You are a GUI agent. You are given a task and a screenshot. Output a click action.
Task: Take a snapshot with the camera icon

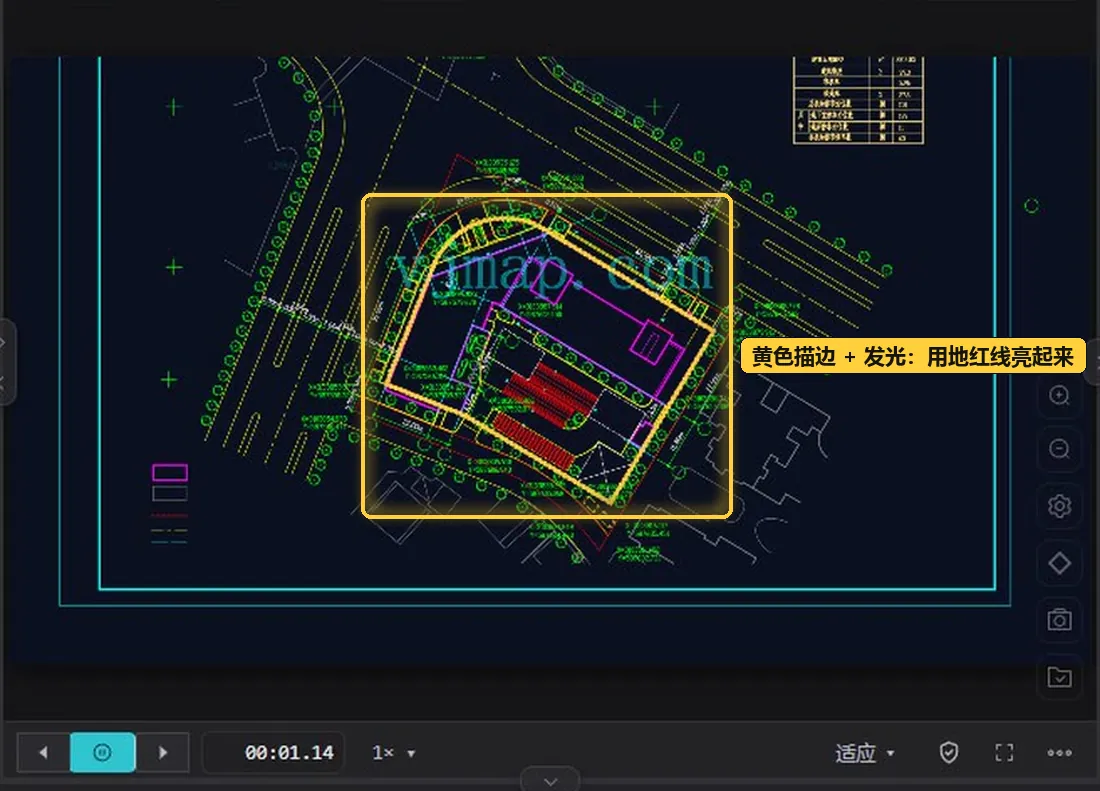click(x=1059, y=620)
